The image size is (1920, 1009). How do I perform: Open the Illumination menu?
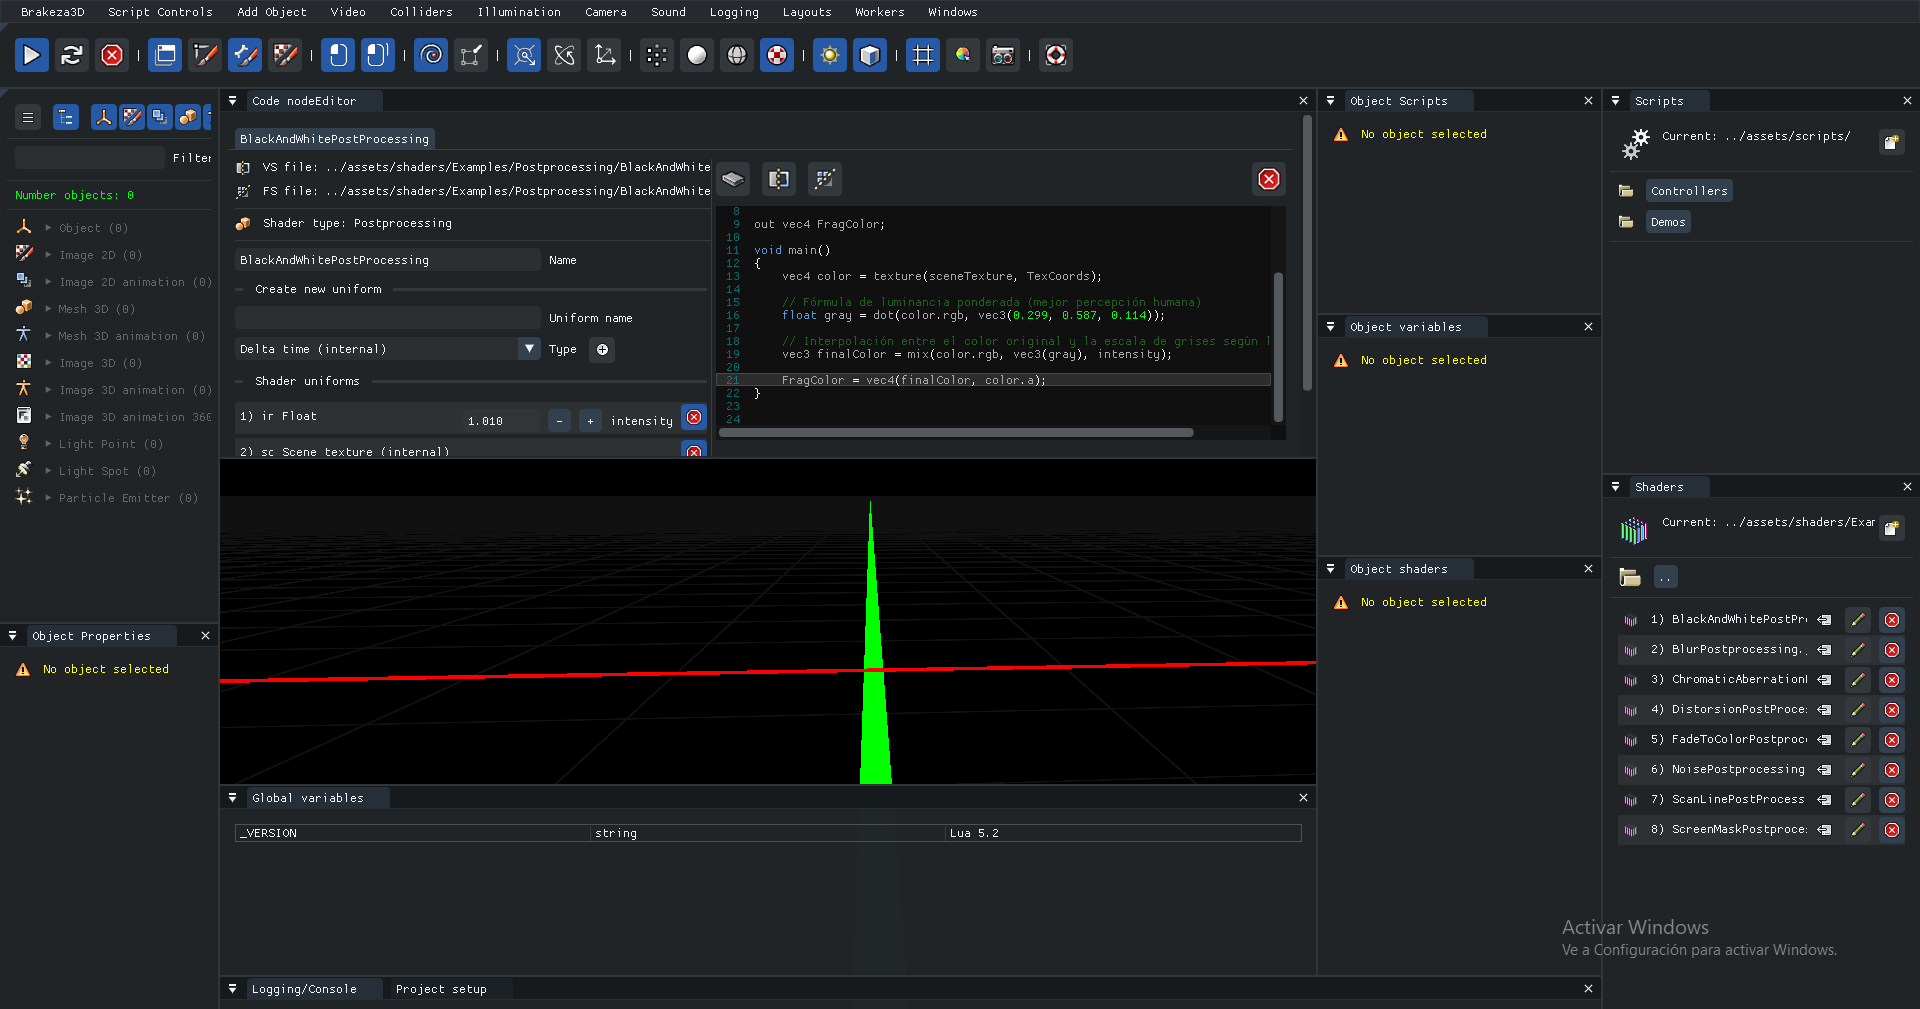click(519, 12)
